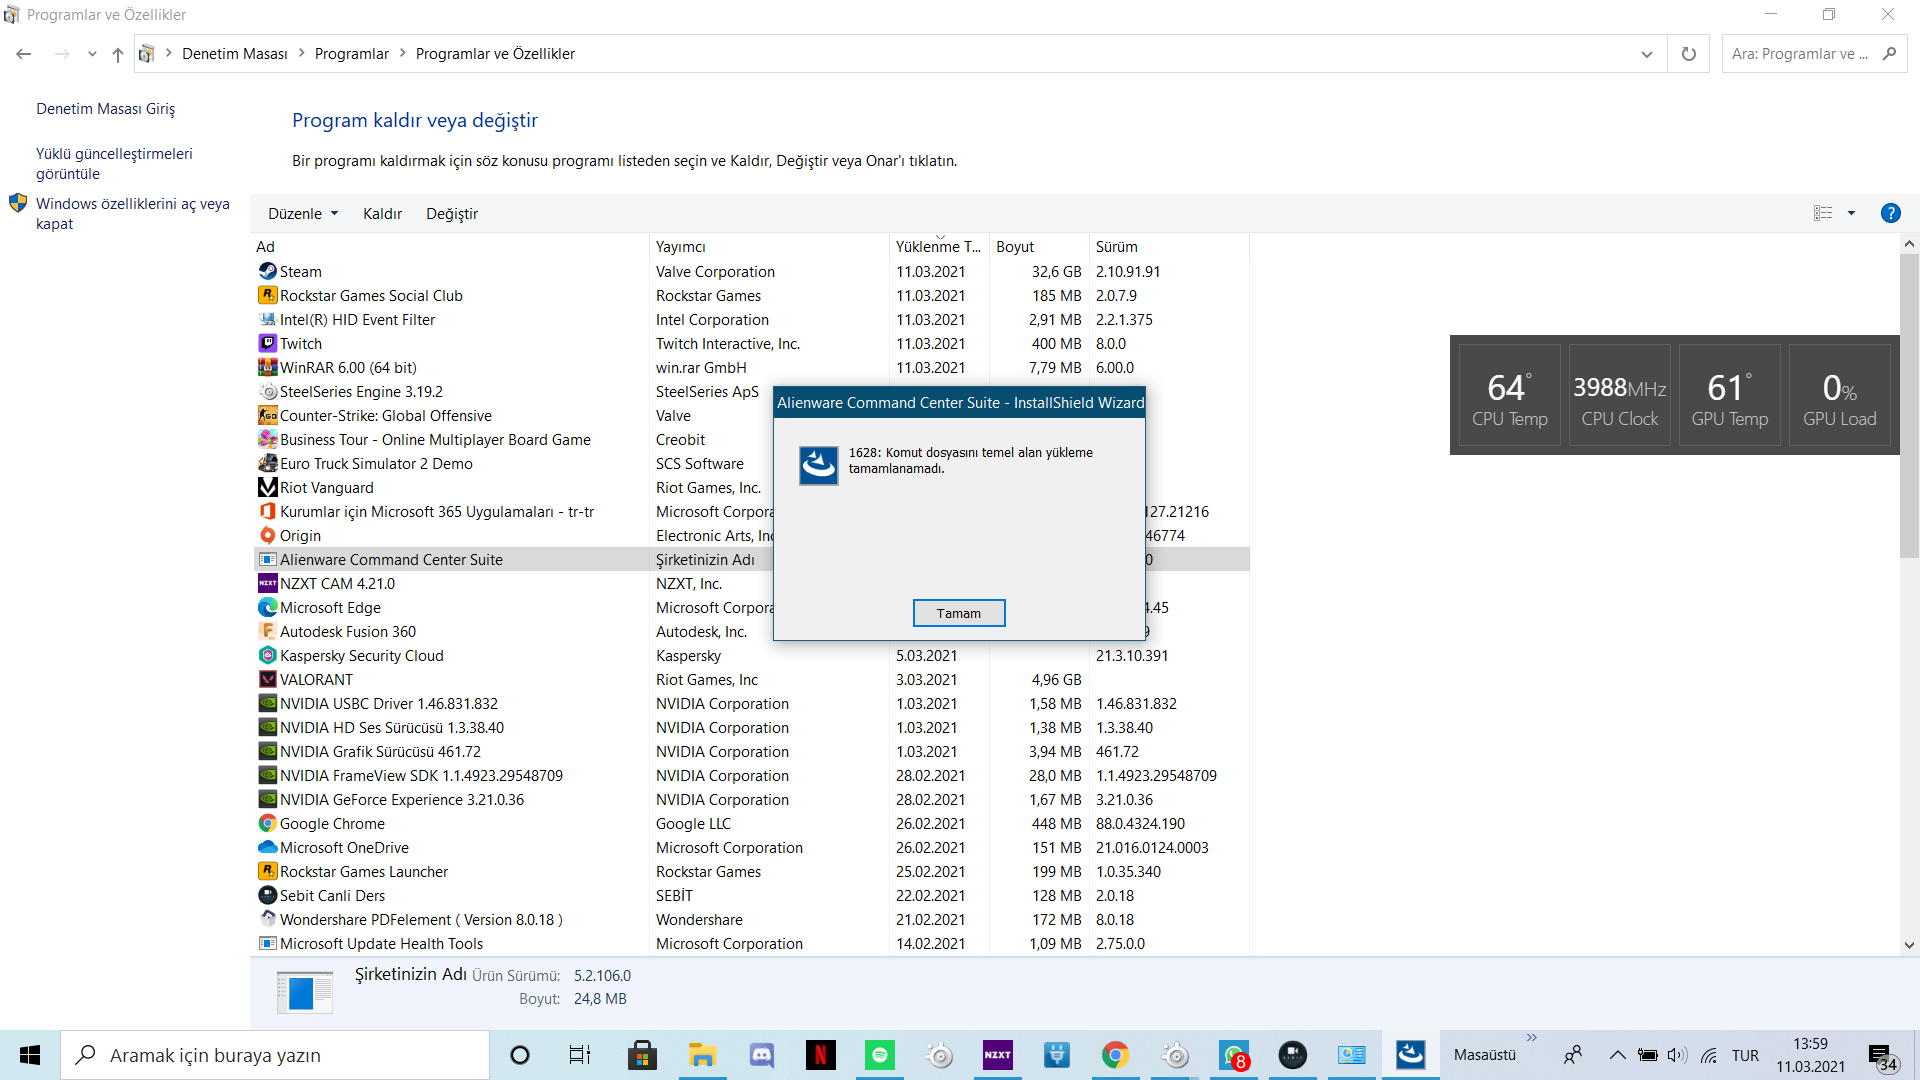Select the Riot Vanguard icon
The width and height of the screenshot is (1920, 1080).
[267, 487]
